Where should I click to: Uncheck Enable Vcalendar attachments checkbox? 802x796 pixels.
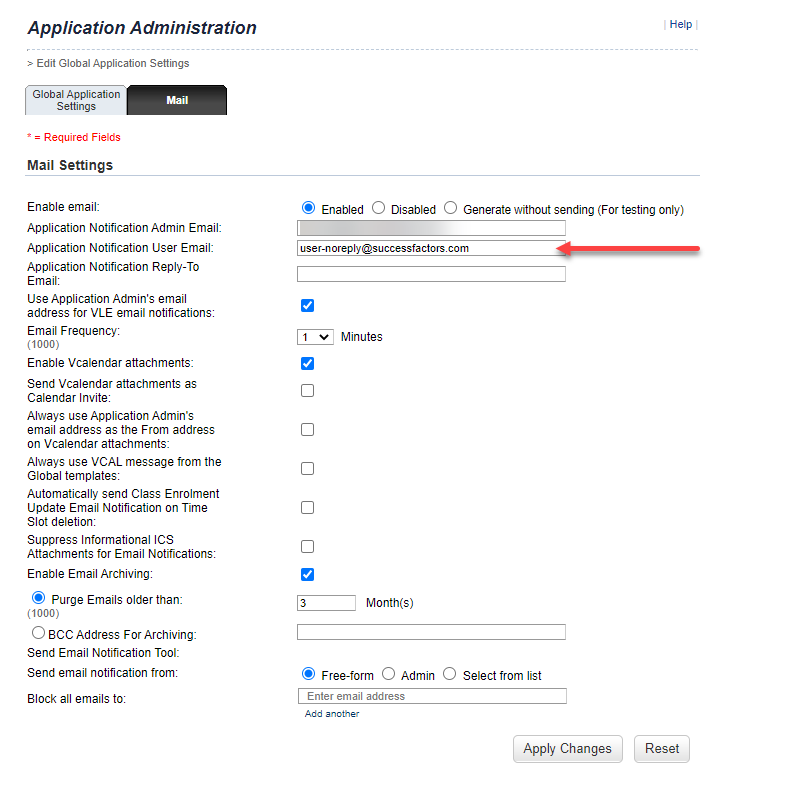pyautogui.click(x=307, y=363)
